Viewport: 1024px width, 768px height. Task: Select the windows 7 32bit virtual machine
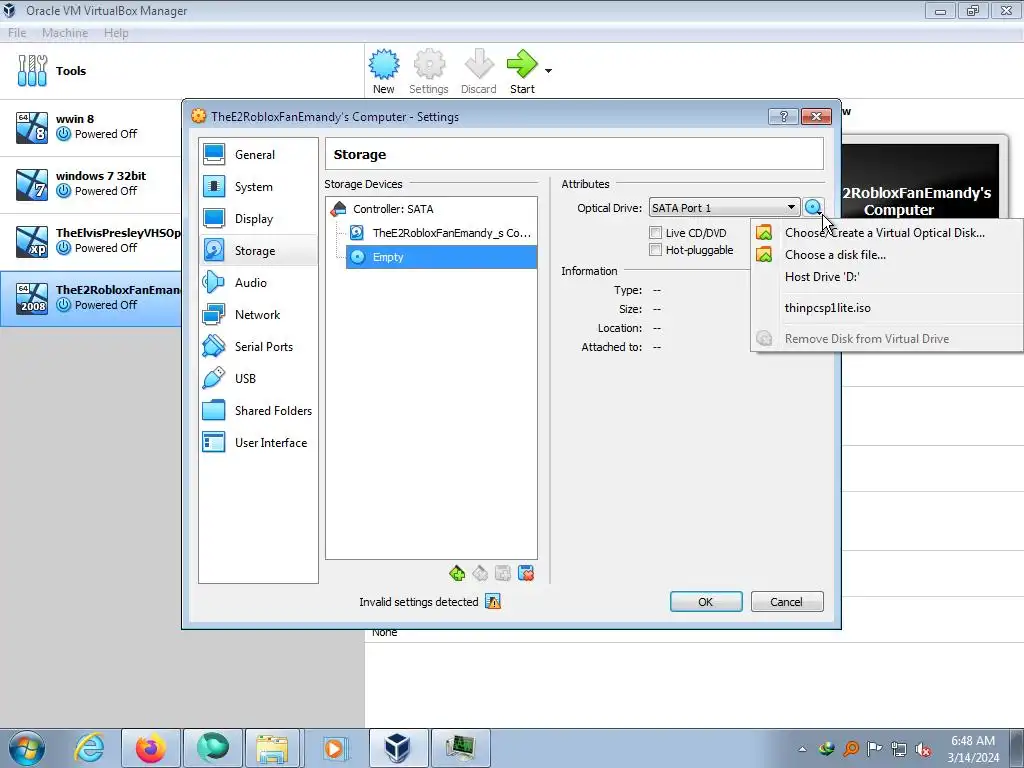[91, 184]
